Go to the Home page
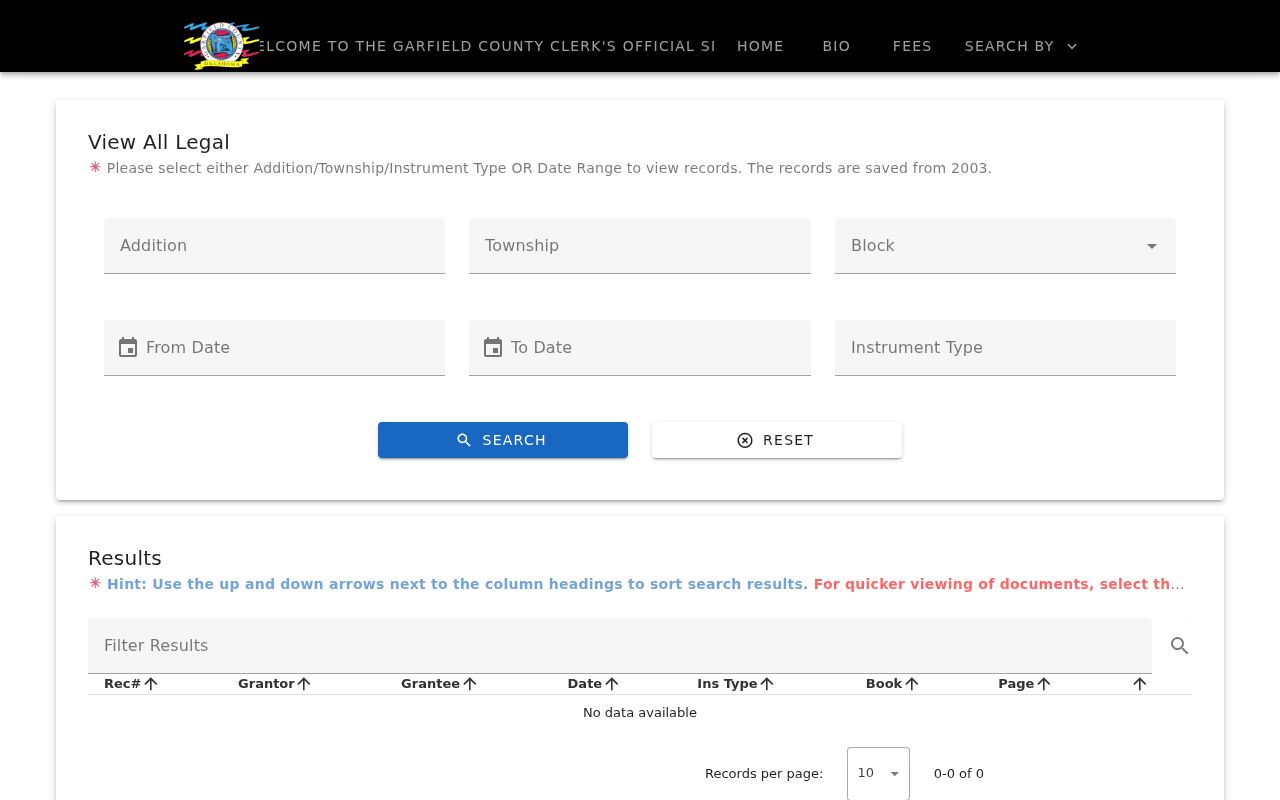 click(760, 46)
